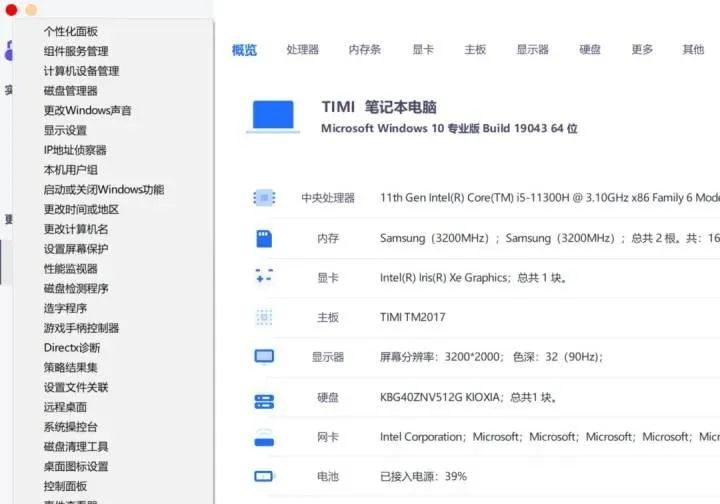Switch to the 显卡 tab
The width and height of the screenshot is (720, 504).
pos(423,49)
